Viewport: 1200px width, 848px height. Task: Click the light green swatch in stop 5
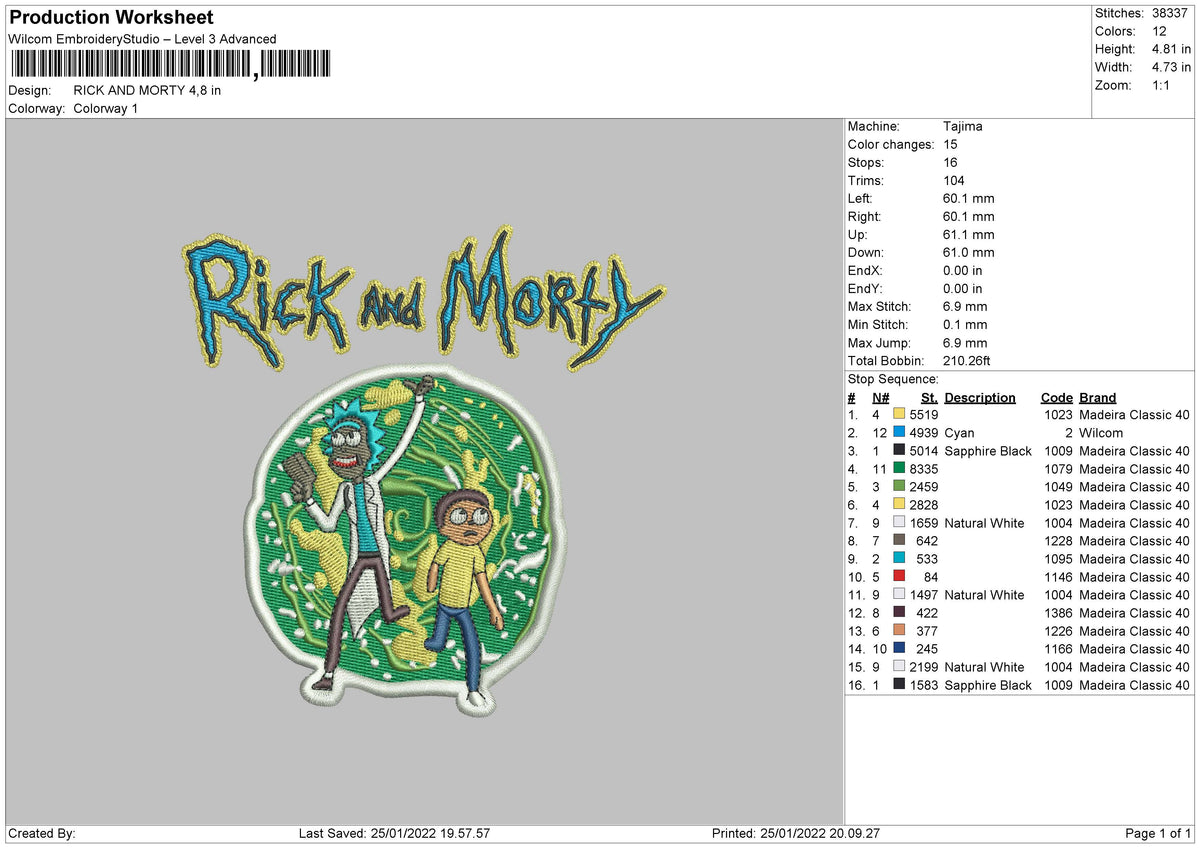899,487
